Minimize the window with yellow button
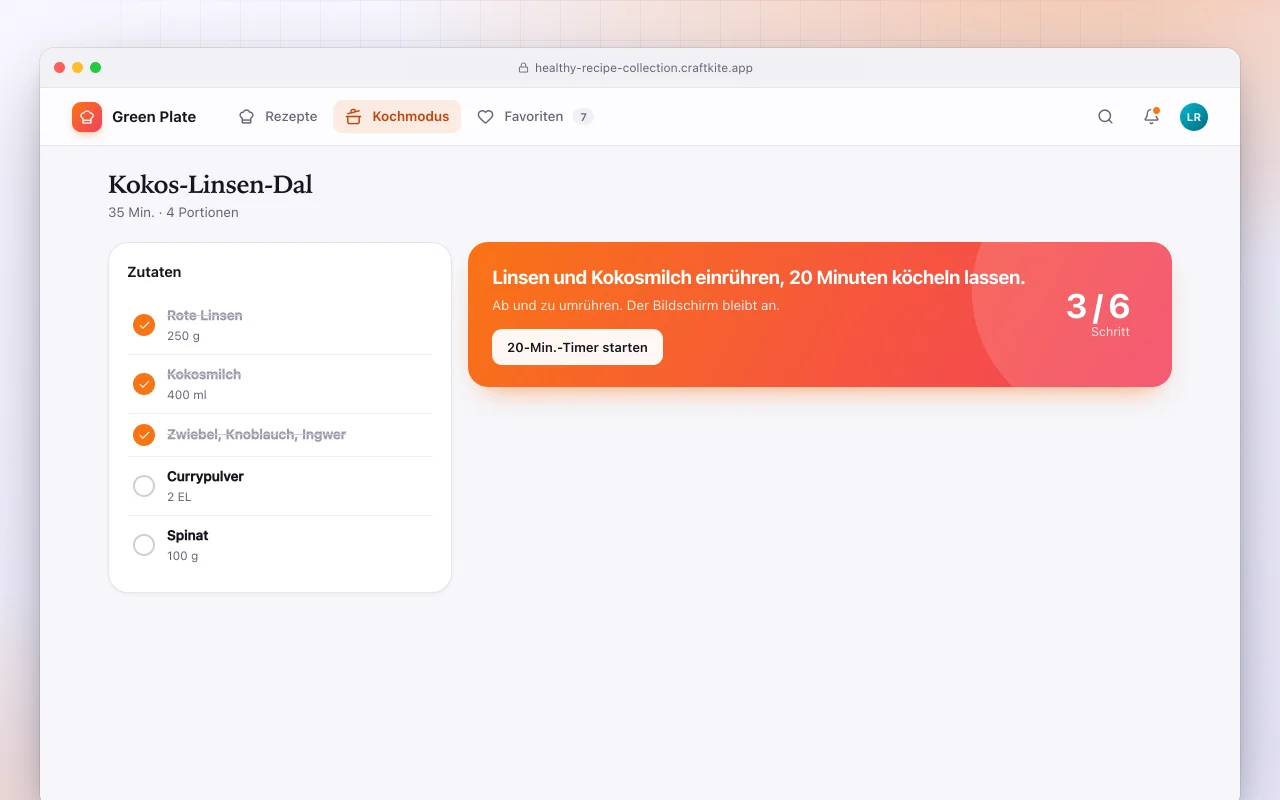This screenshot has height=800, width=1280. pos(78,68)
